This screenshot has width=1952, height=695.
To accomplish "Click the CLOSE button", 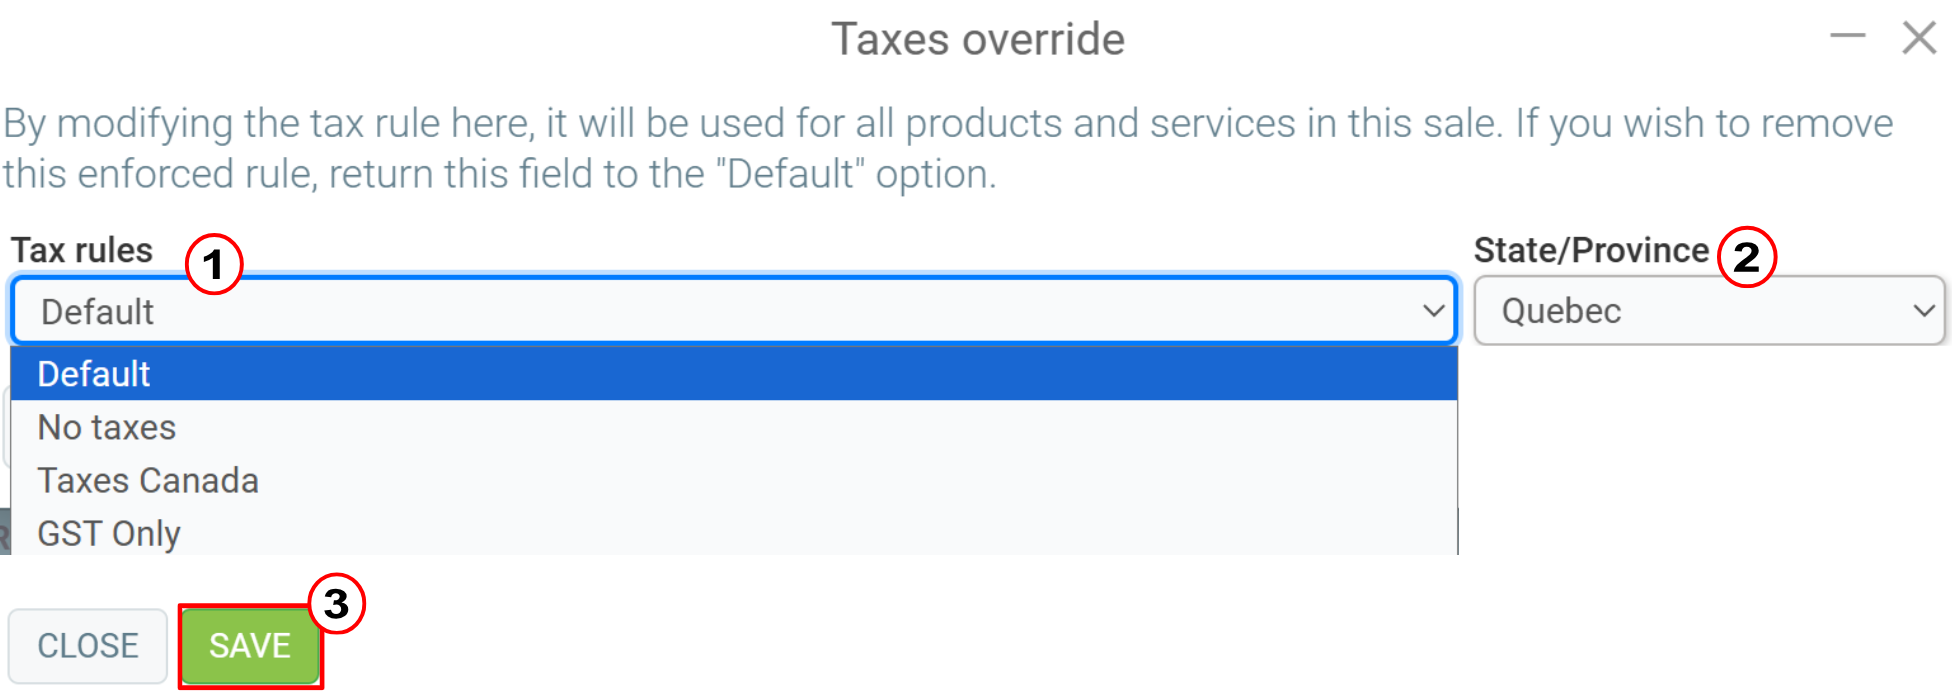I will click(88, 646).
